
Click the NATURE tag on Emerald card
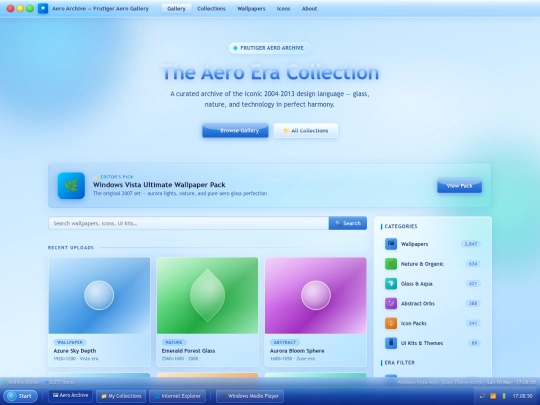(x=174, y=342)
